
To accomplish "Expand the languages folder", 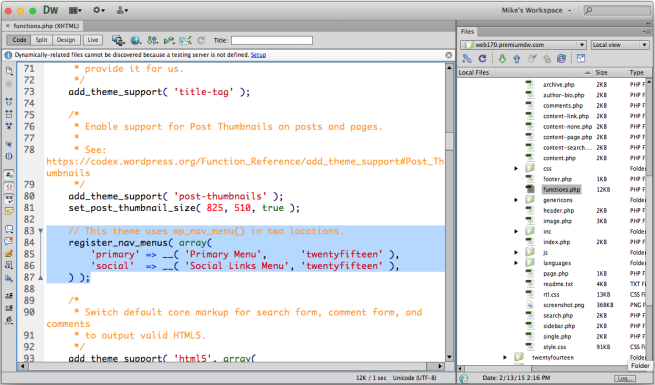I will click(516, 263).
